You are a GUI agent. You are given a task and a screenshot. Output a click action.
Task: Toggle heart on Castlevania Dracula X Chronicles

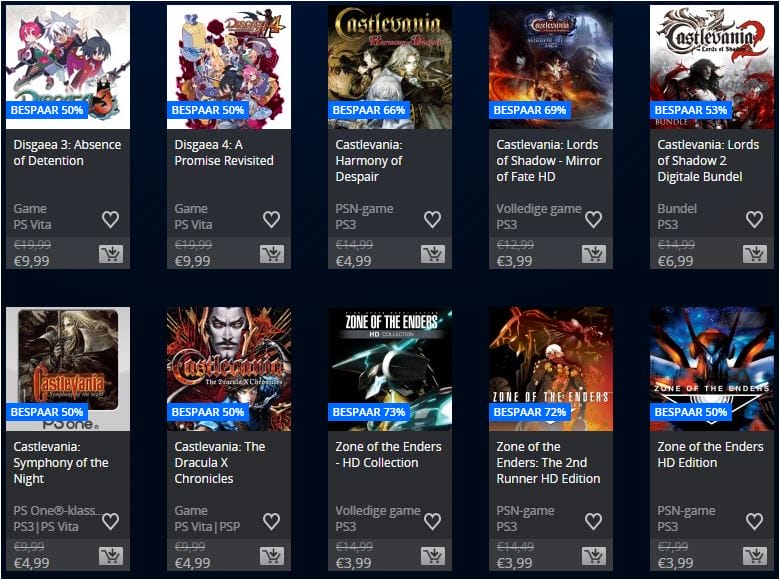(x=272, y=521)
